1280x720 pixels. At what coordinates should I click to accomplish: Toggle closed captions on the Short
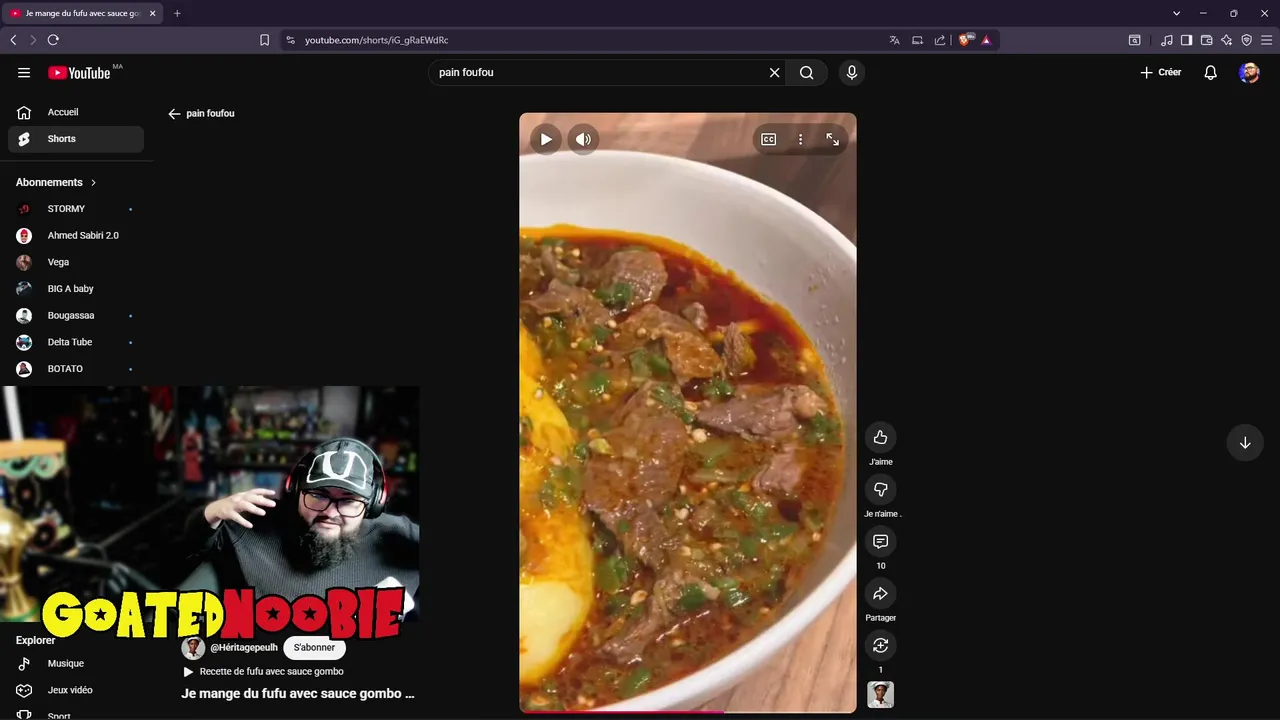[x=769, y=140]
